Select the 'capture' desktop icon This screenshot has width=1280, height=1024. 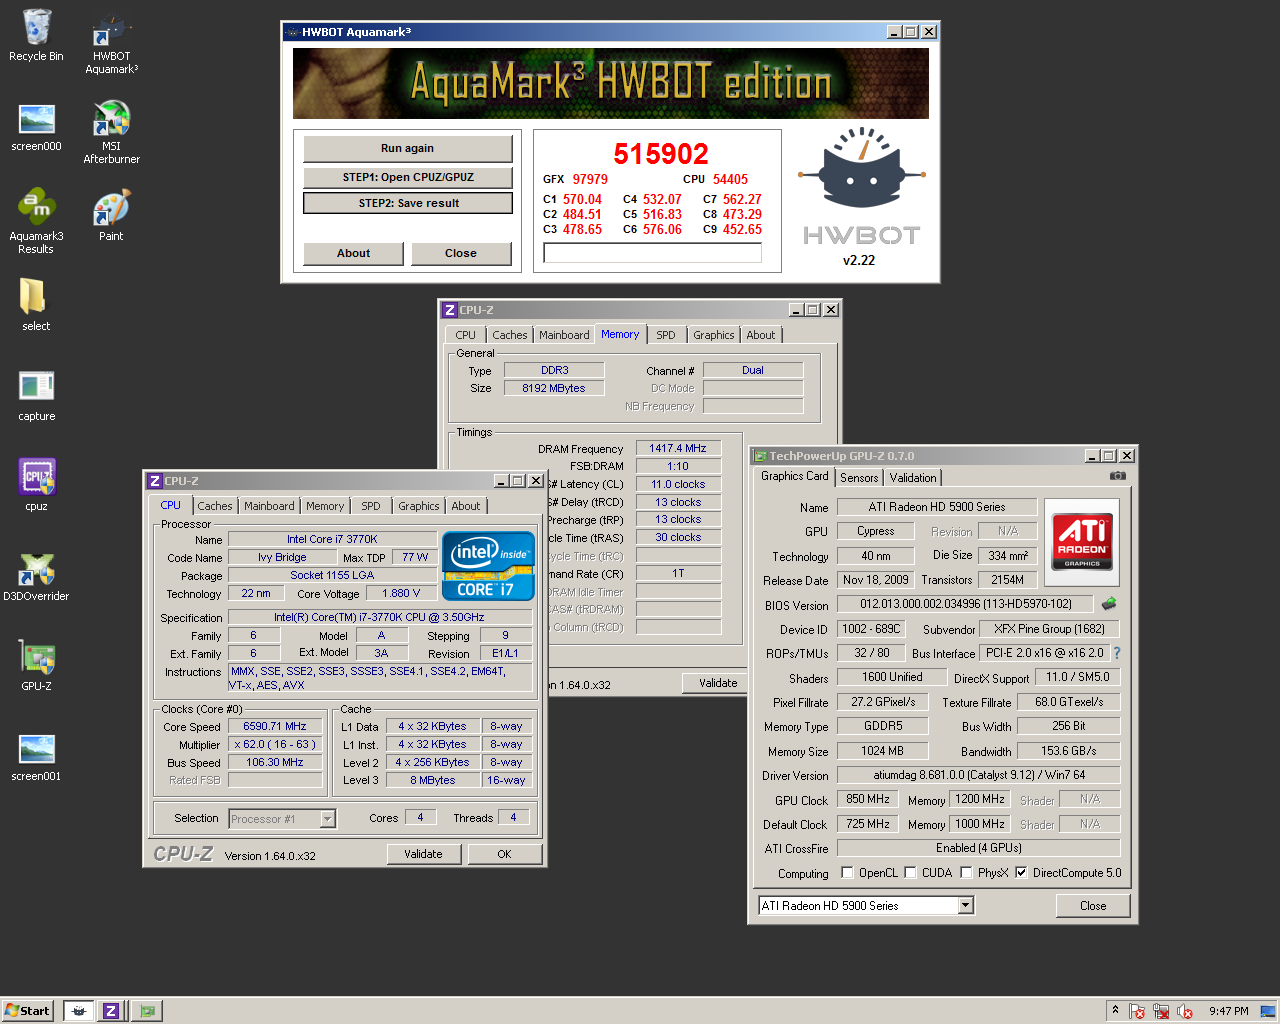pos(36,396)
